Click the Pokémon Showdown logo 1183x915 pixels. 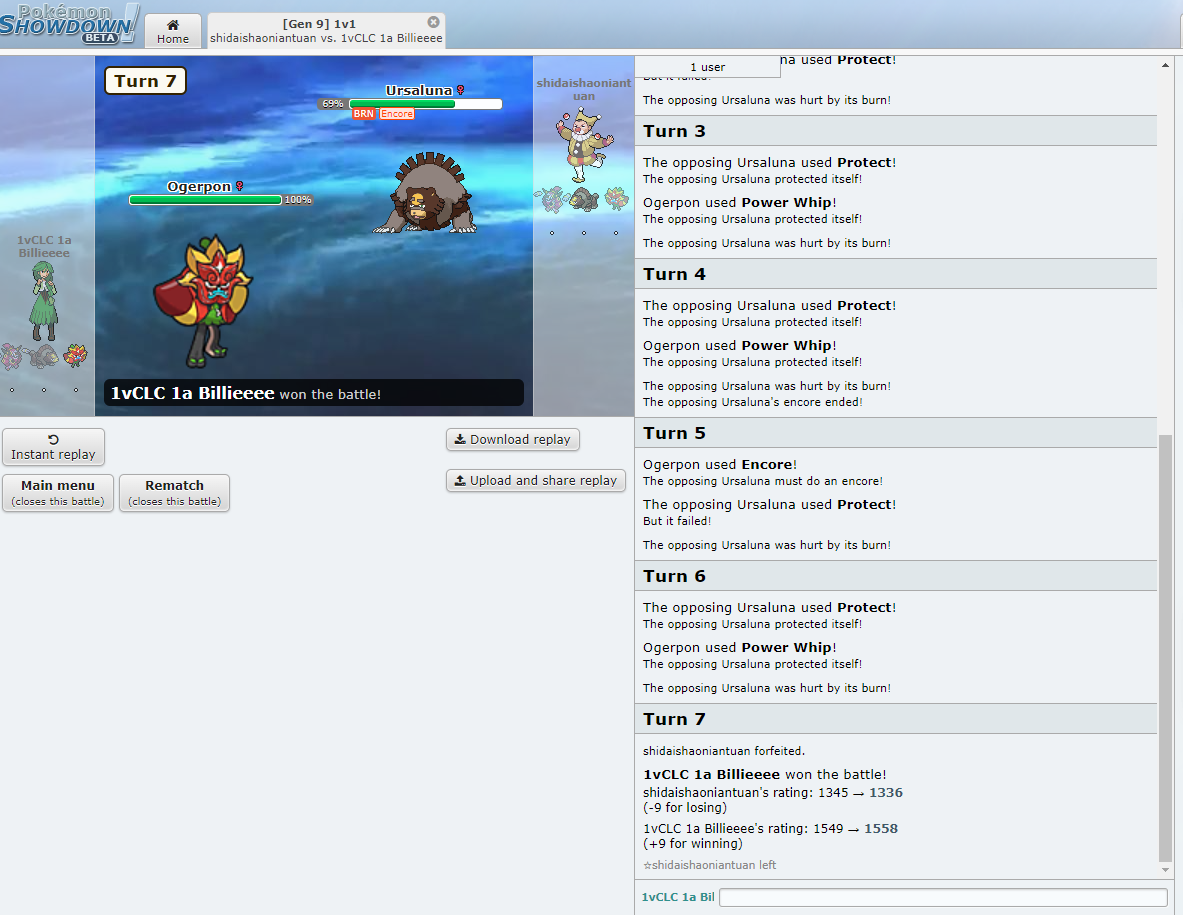click(x=69, y=24)
